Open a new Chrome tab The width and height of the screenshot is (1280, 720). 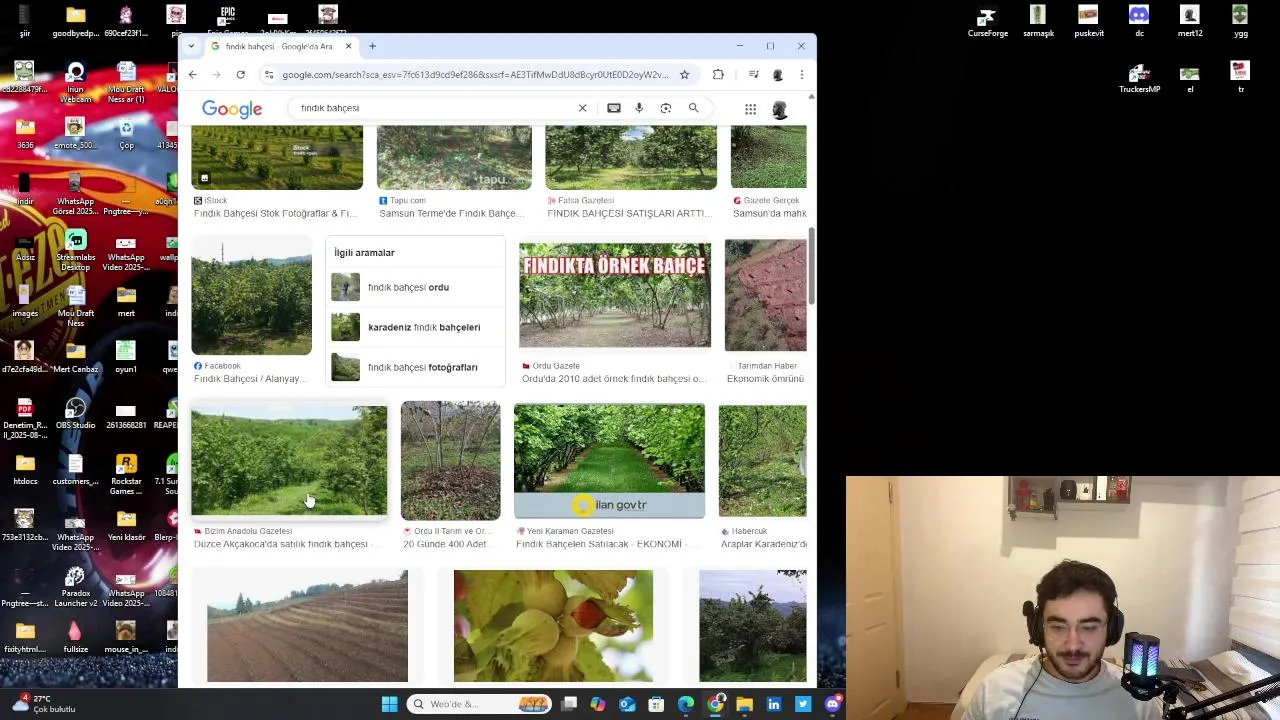click(372, 46)
